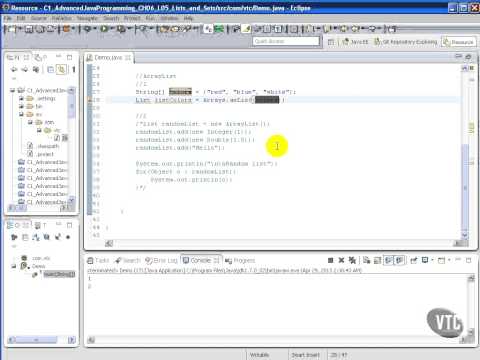The image size is (480, 360).
Task: Click the Pin Console icon
Action: point(414,260)
